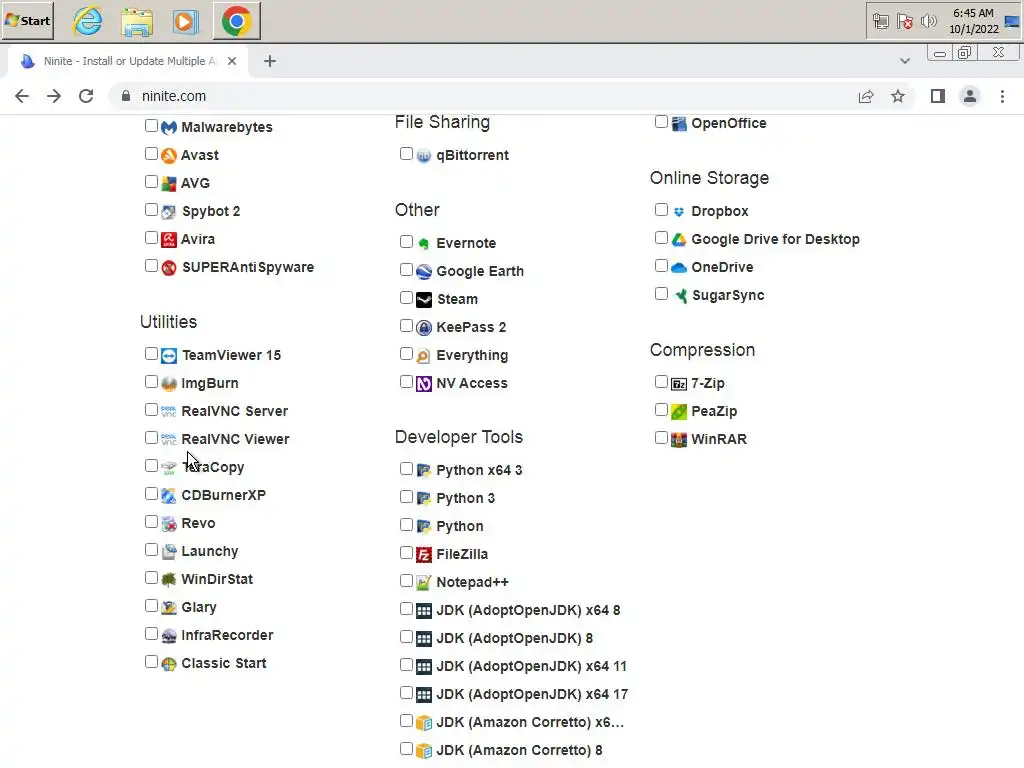
Task: Tick the RealVNC Server checkbox
Action: [x=151, y=409]
